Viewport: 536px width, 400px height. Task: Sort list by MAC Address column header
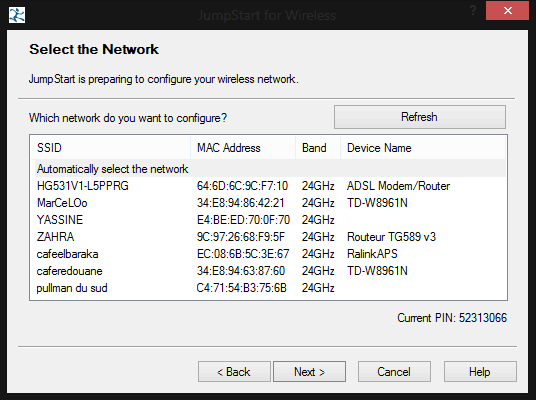click(x=243, y=148)
